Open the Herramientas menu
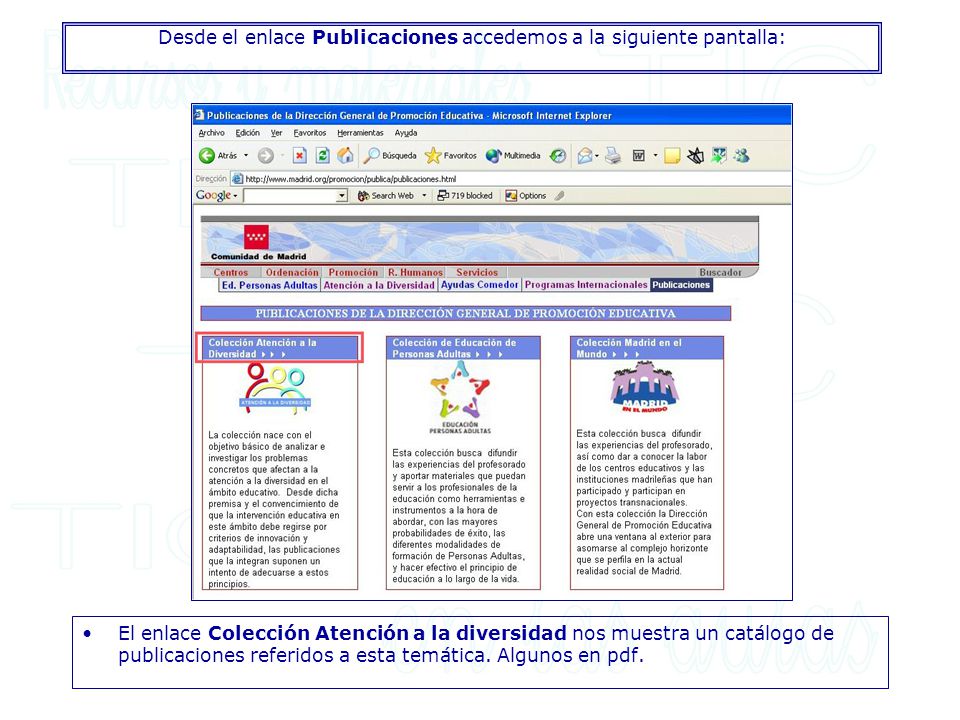This screenshot has width=960, height=720. point(360,133)
